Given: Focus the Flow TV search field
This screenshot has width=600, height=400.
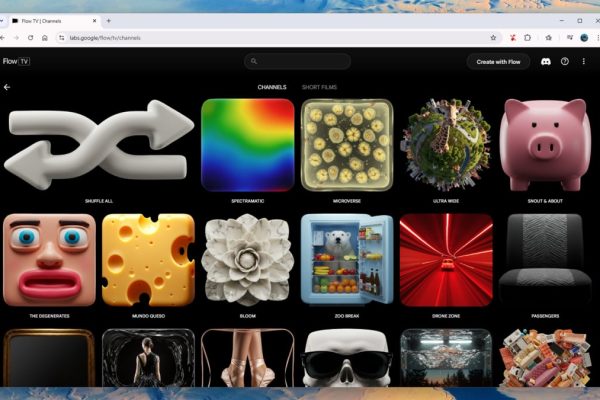Looking at the screenshot, I should [x=297, y=61].
